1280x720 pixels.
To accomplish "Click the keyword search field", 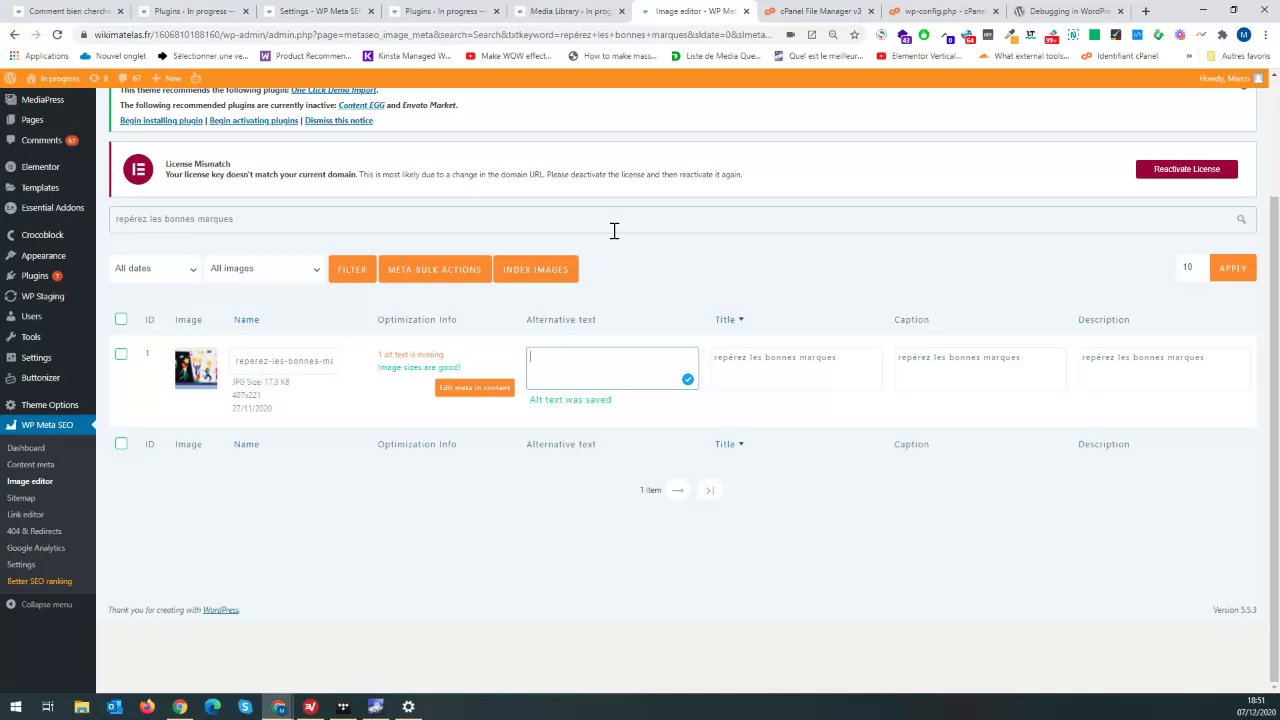I will 682,219.
